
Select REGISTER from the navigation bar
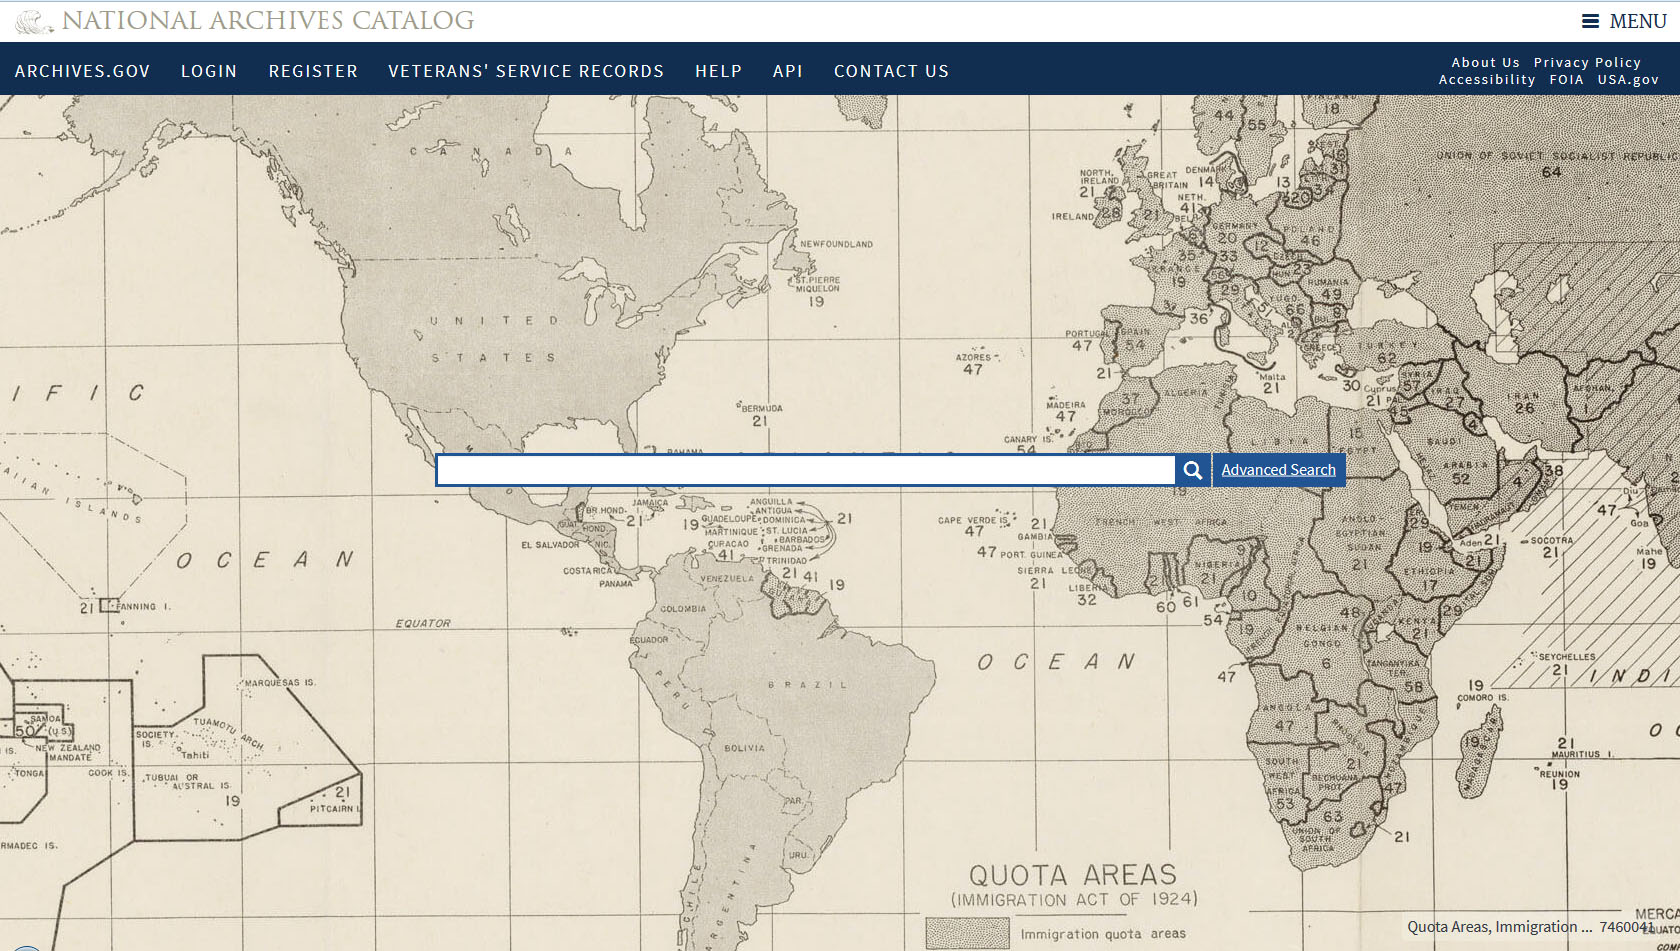pos(313,70)
